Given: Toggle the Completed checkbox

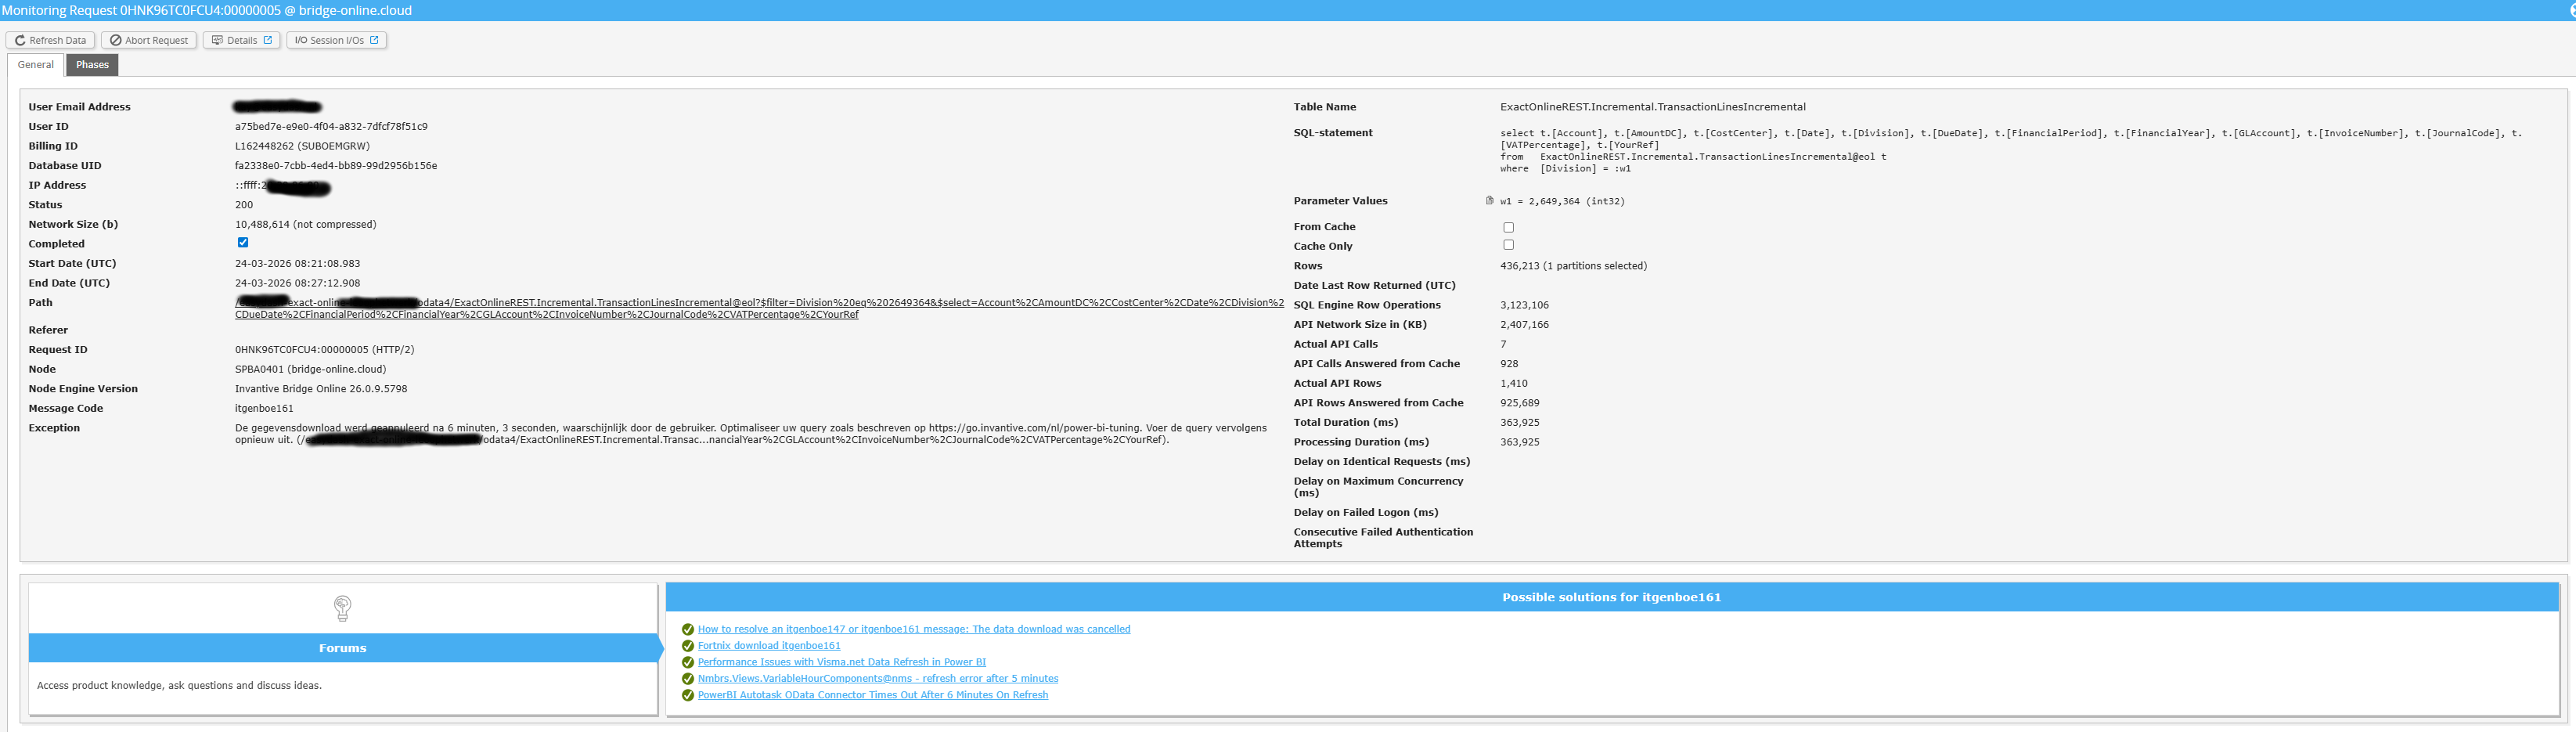Looking at the screenshot, I should [x=243, y=243].
